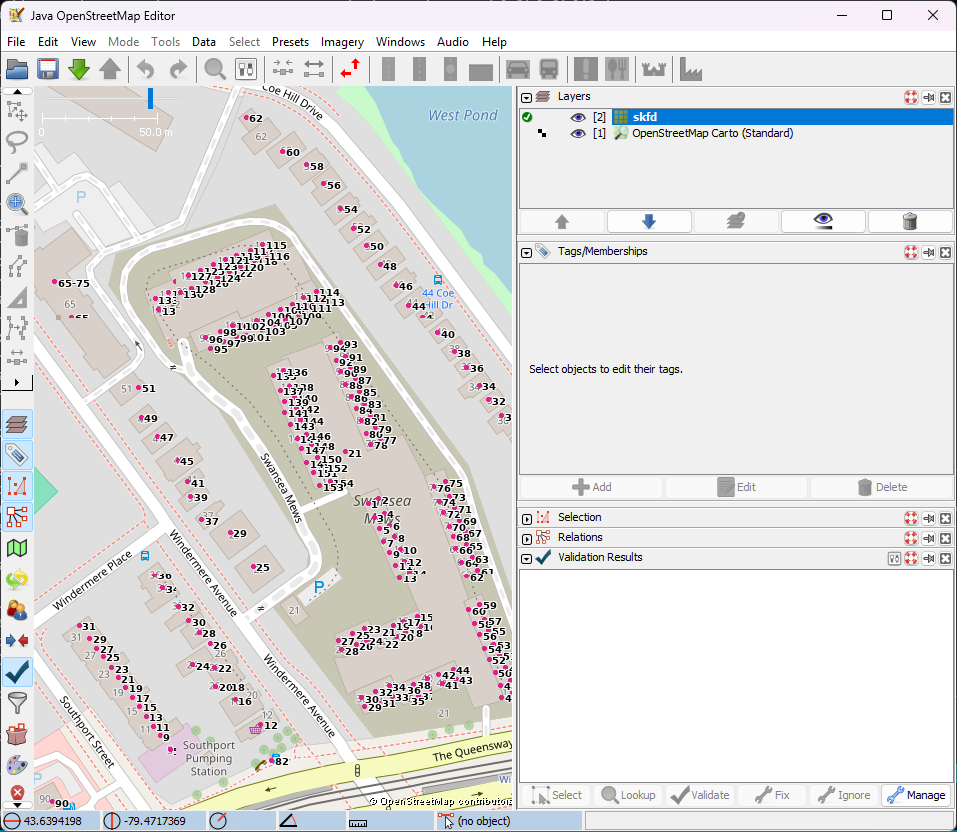Click the map zoom slider handle
This screenshot has width=957, height=832.
[150, 98]
